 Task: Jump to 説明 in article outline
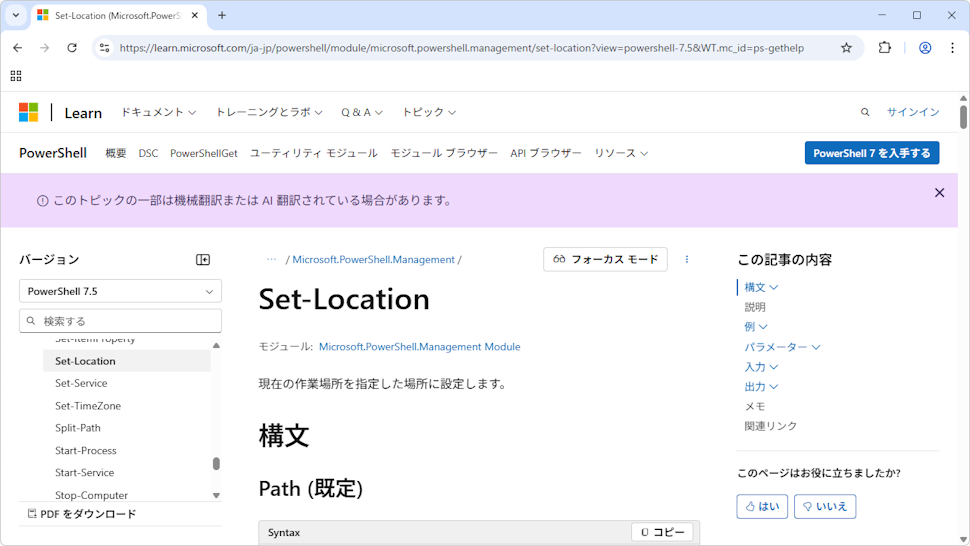pyautogui.click(x=755, y=307)
